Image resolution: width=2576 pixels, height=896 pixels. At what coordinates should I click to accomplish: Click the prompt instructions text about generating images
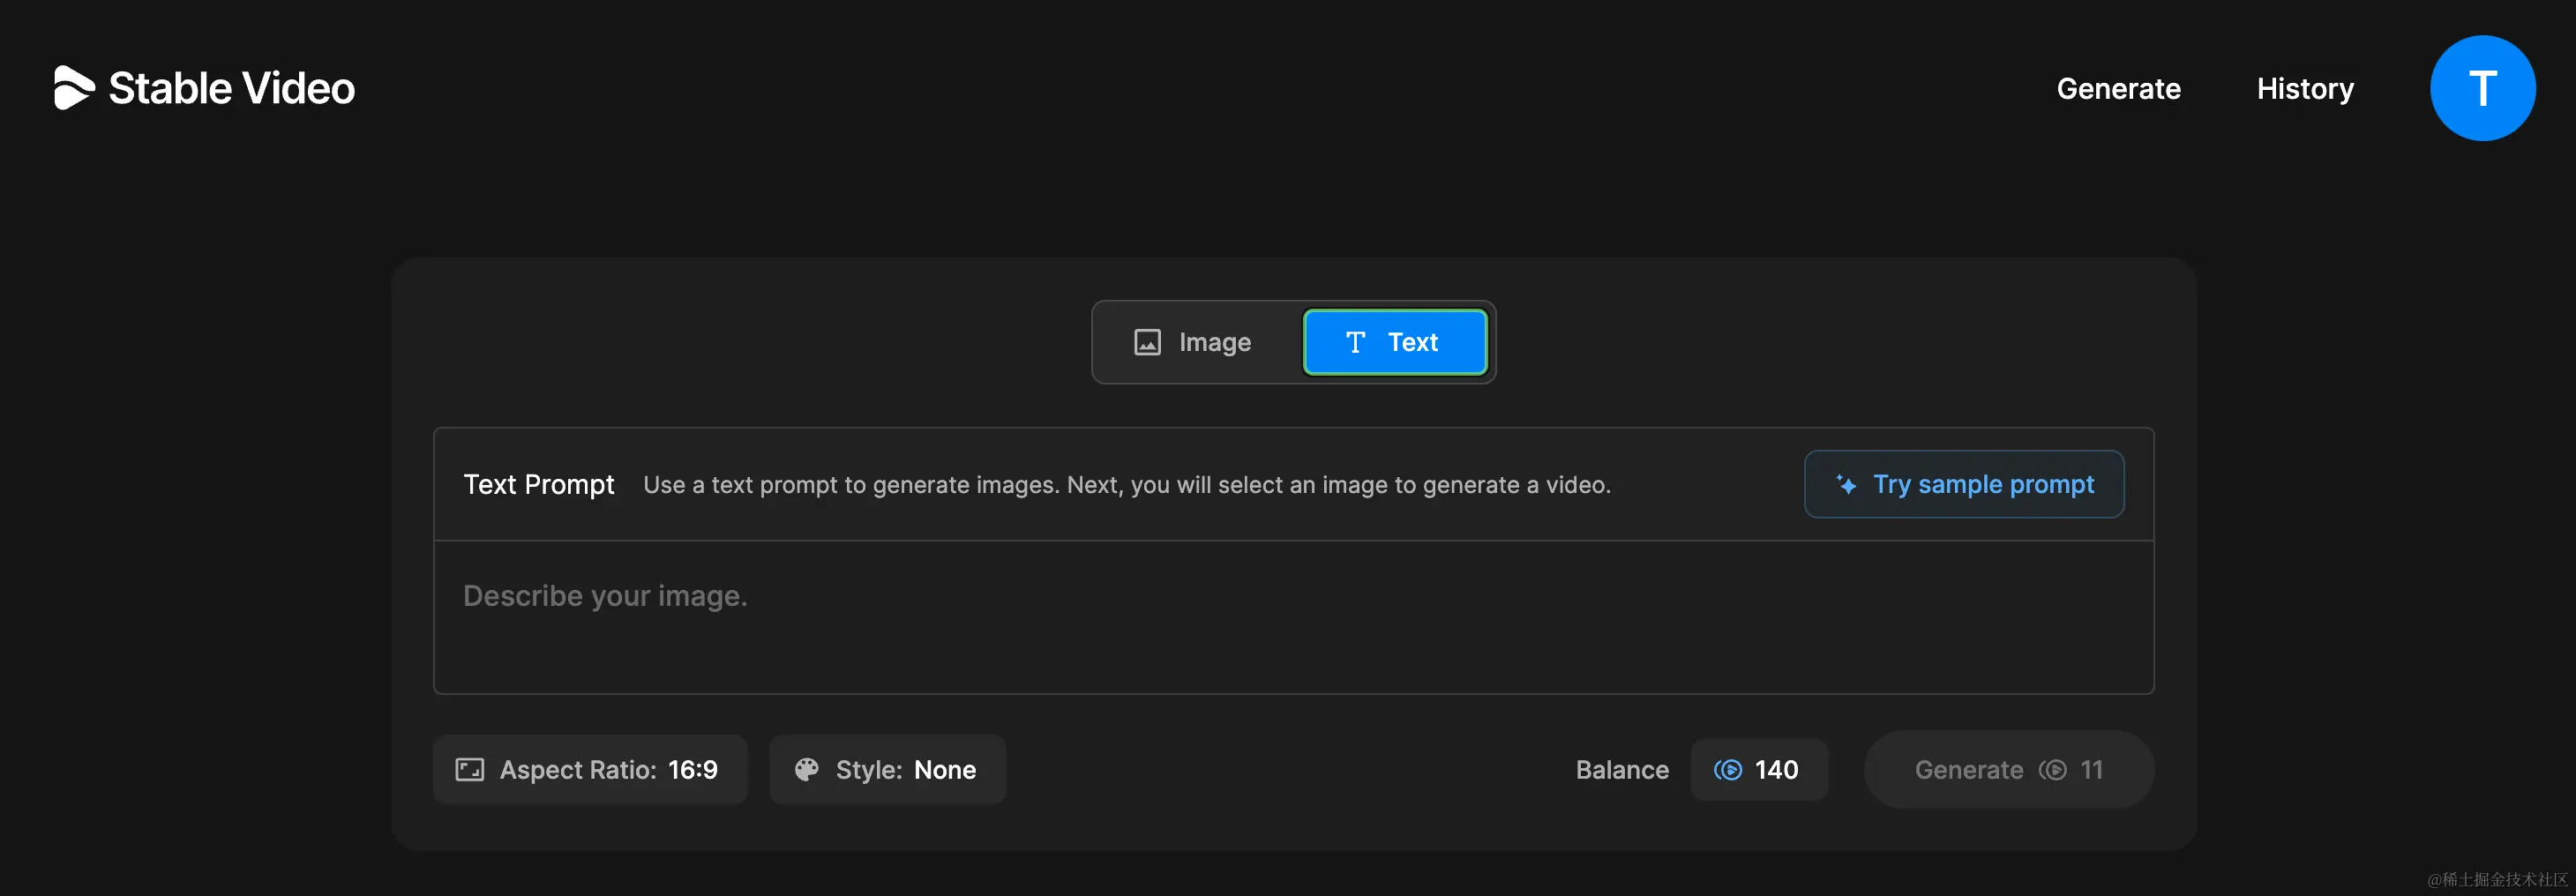point(1126,485)
